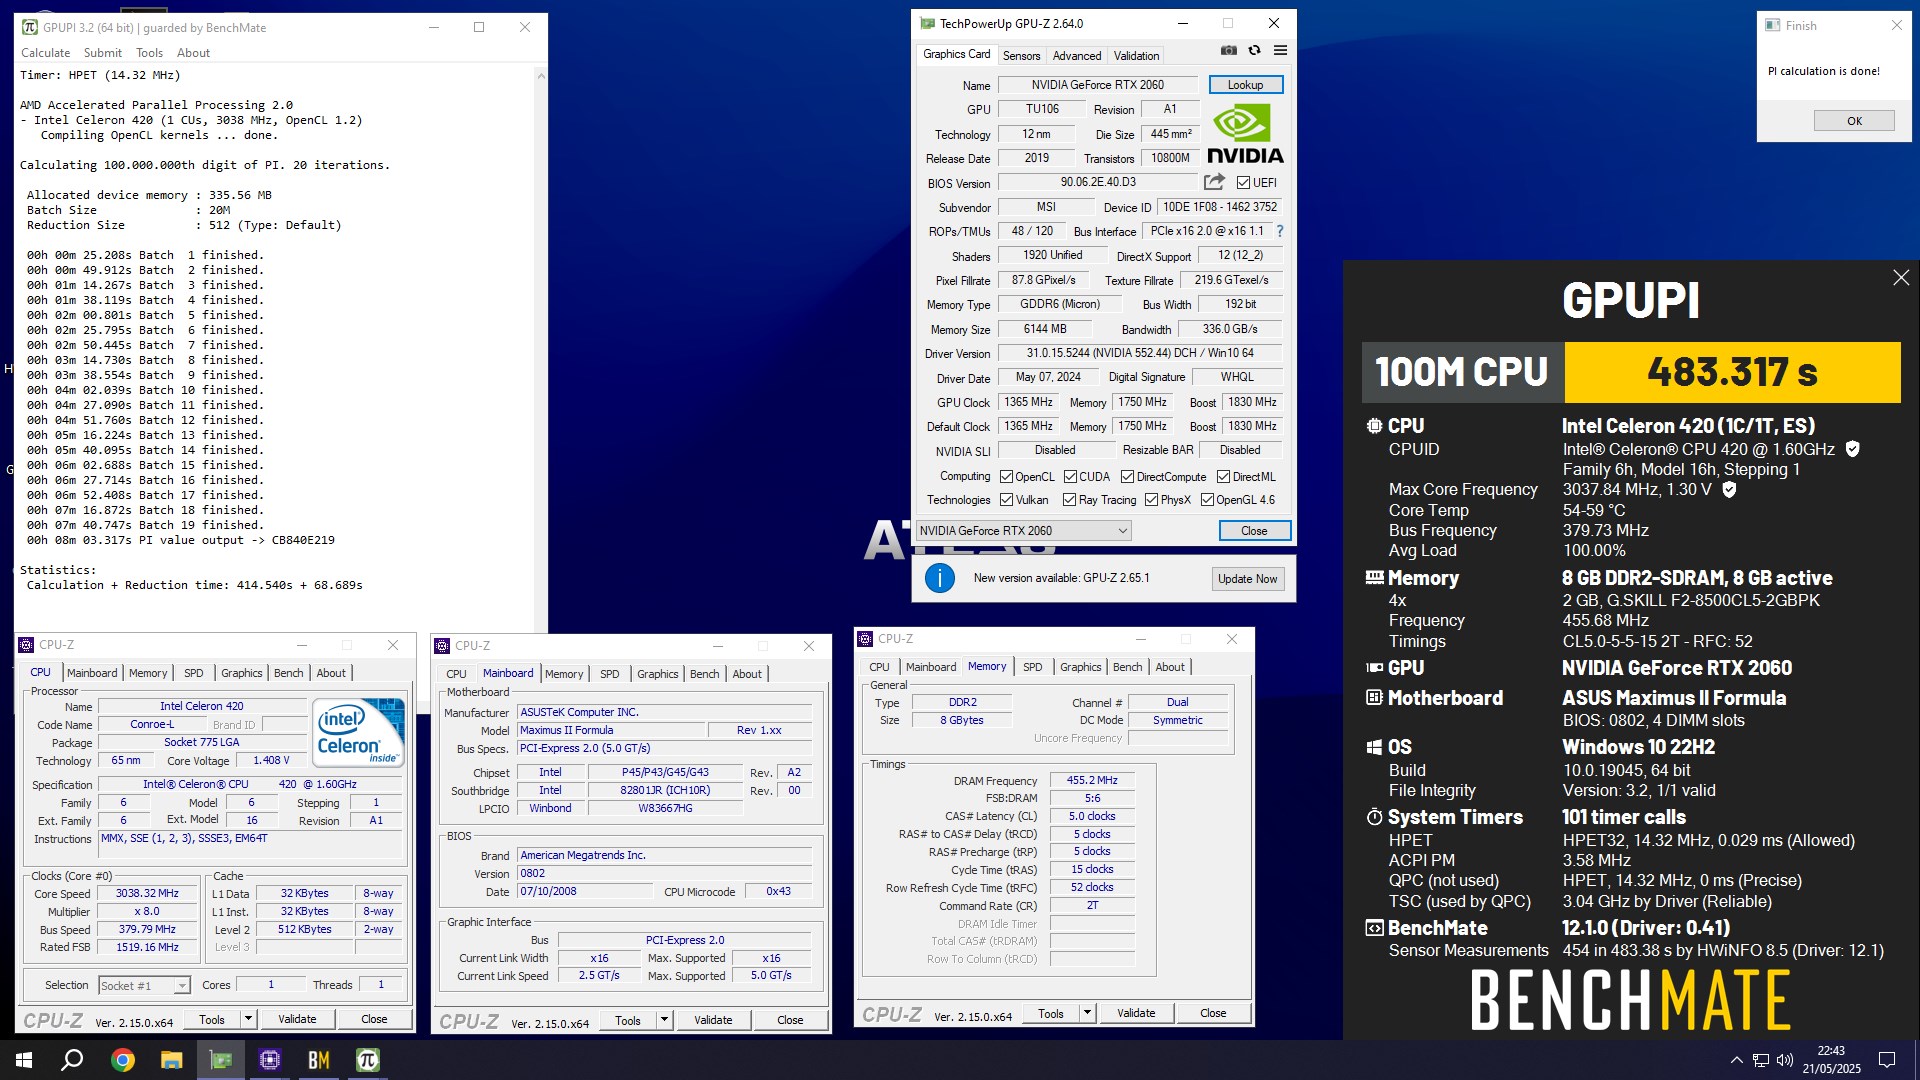Click the Tools button in CPU-Z Memory window
Viewport: 1920px width, 1080px height.
pyautogui.click(x=1050, y=1013)
